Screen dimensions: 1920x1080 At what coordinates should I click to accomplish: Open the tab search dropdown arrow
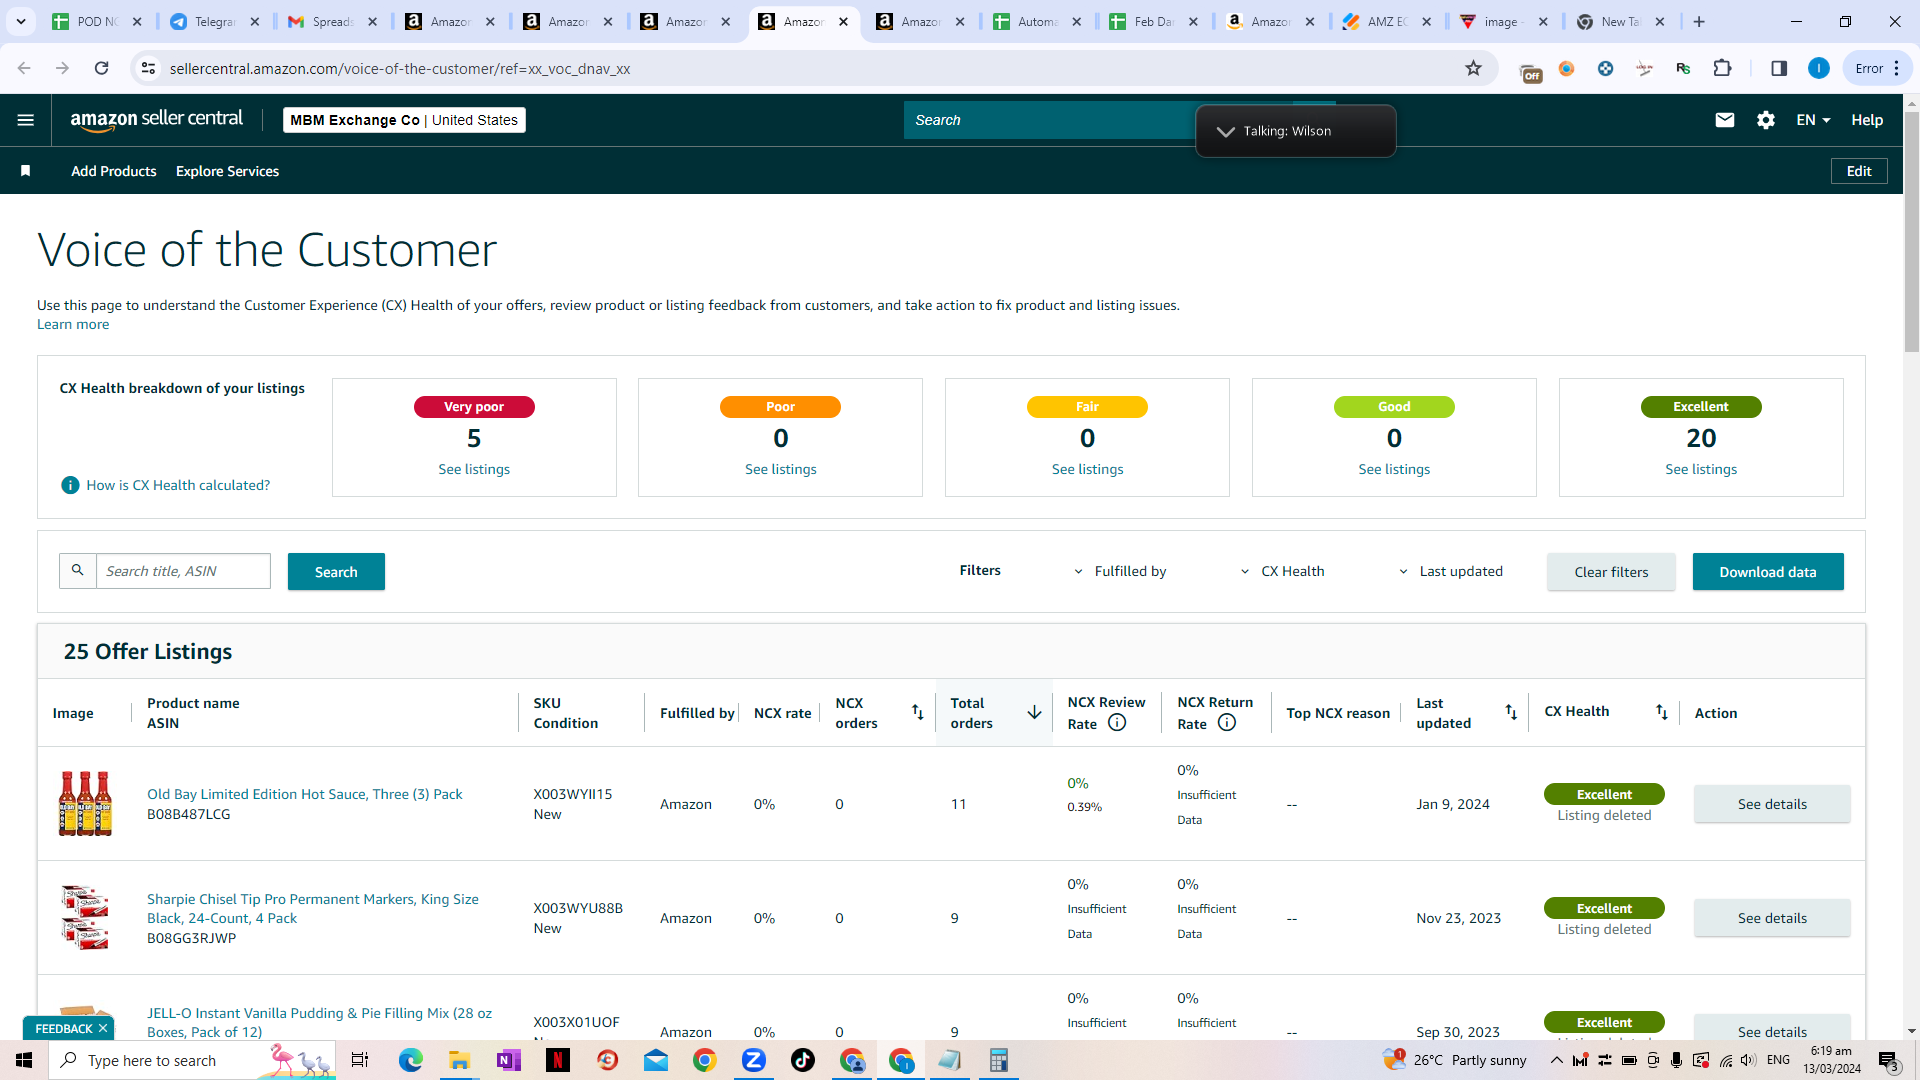21,21
